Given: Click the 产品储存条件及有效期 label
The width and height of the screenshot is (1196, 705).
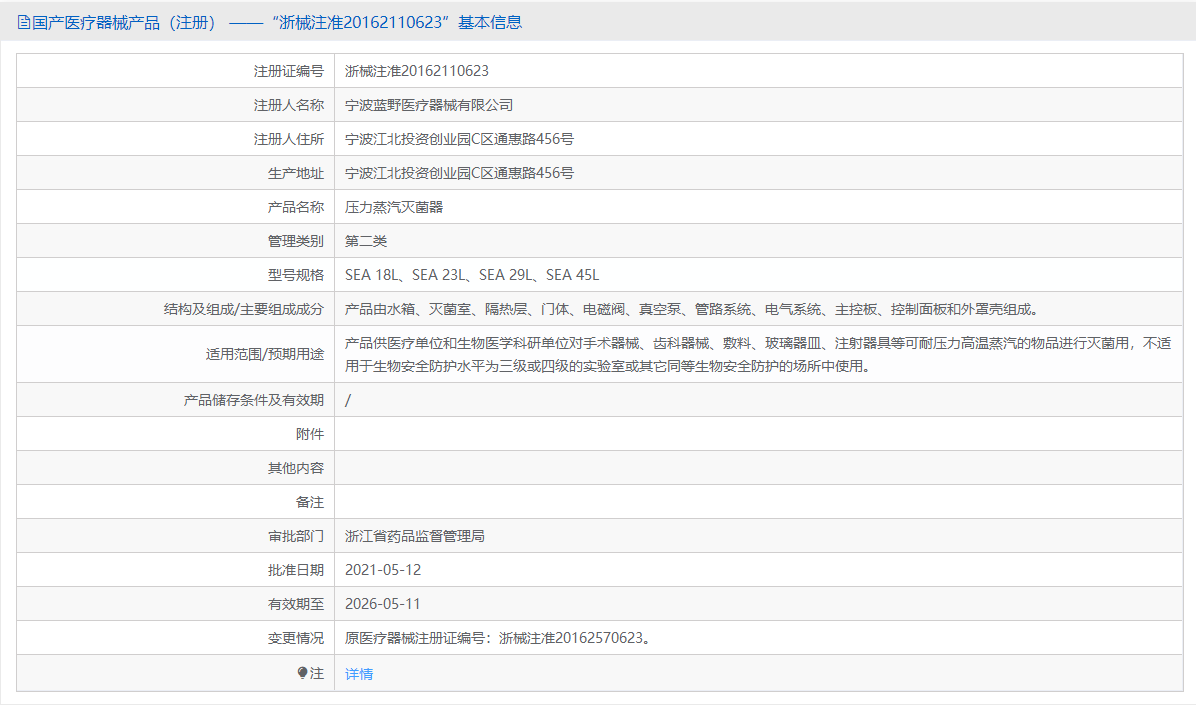Looking at the screenshot, I should pos(253,400).
